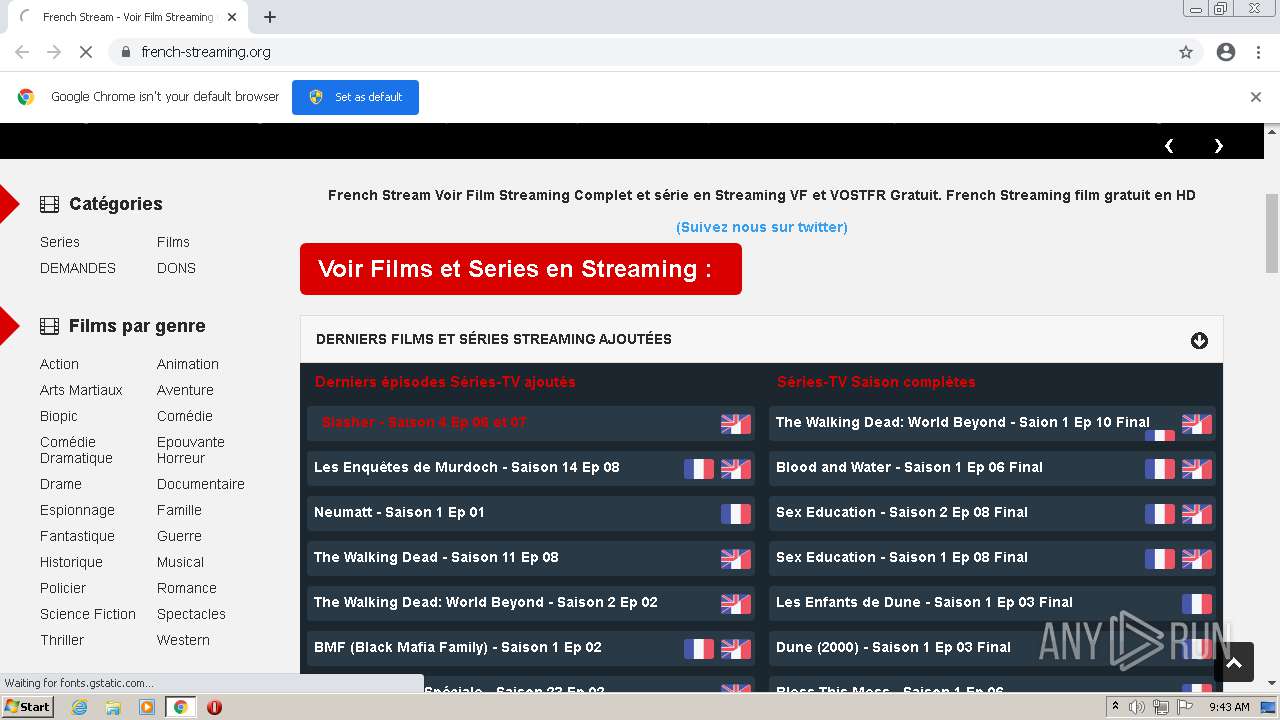Browse the Science Fiction genre
The width and height of the screenshot is (1280, 720).
pyautogui.click(x=88, y=614)
